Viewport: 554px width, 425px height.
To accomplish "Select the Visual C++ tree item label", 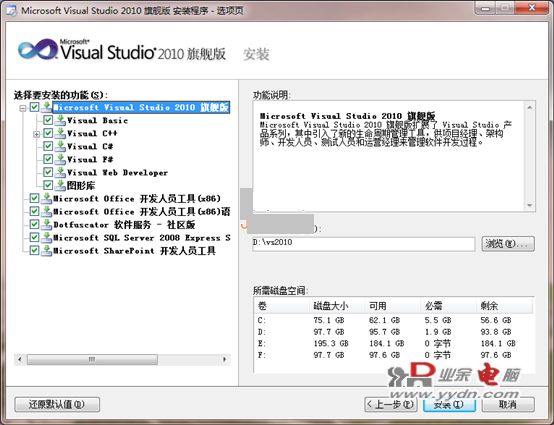I will [x=92, y=134].
